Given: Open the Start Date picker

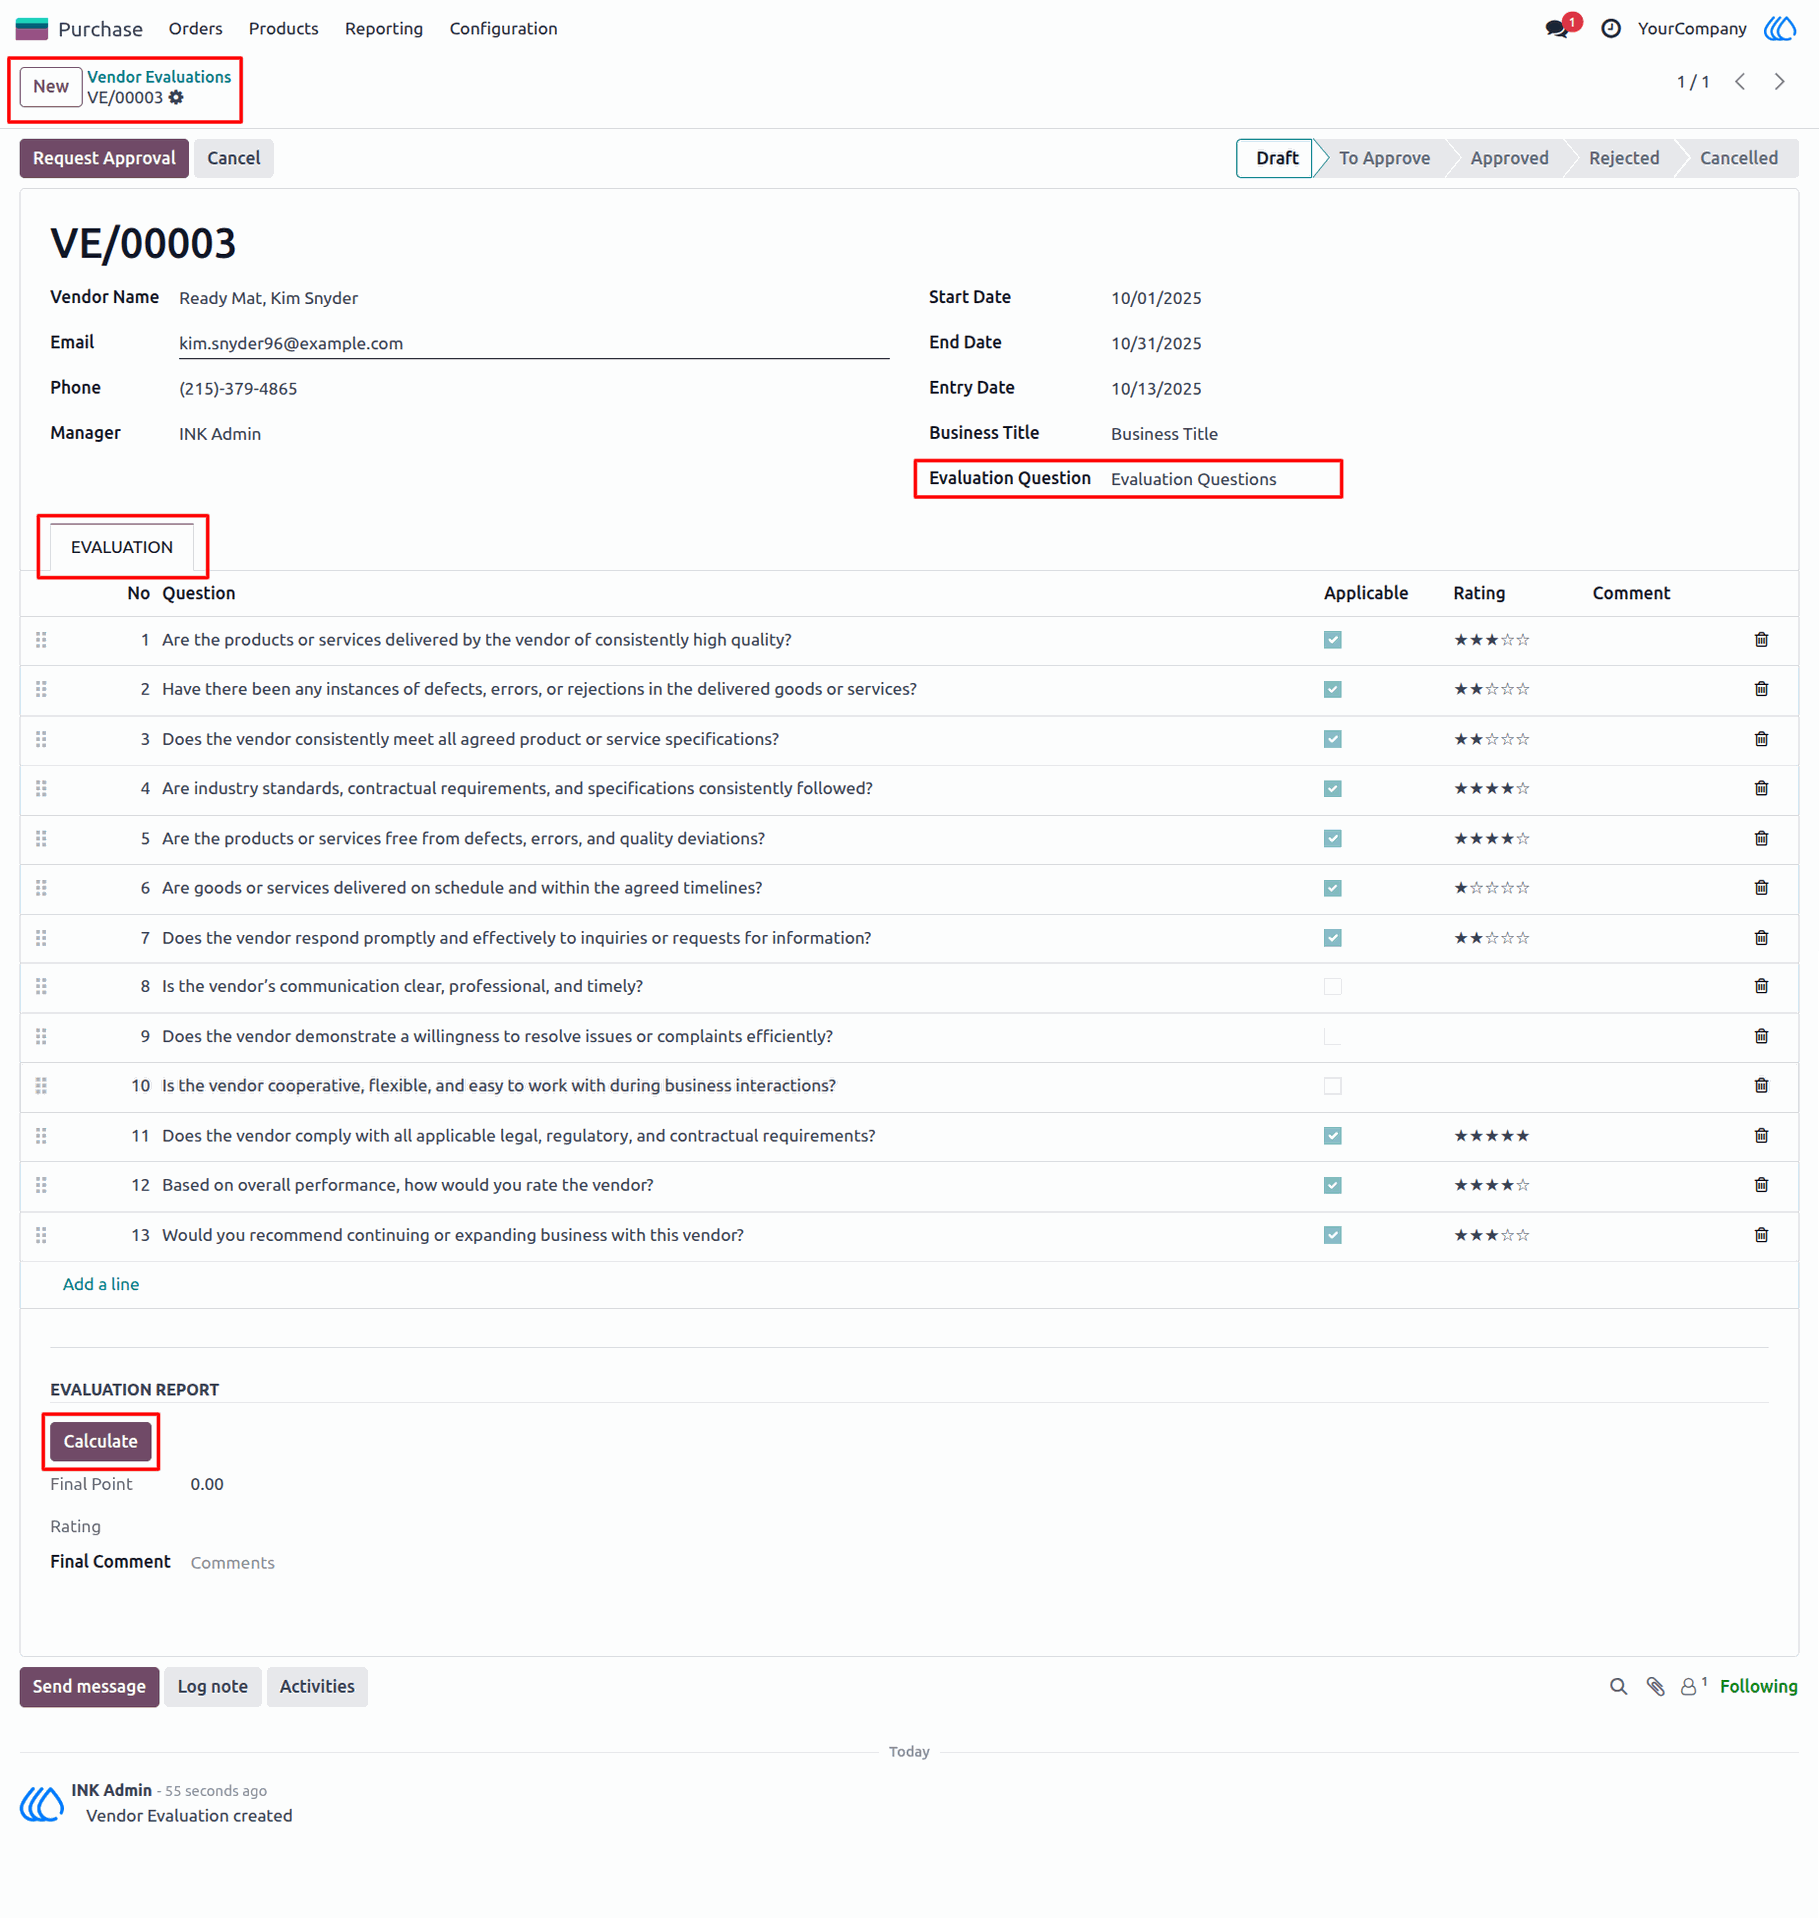Looking at the screenshot, I should pos(1155,298).
